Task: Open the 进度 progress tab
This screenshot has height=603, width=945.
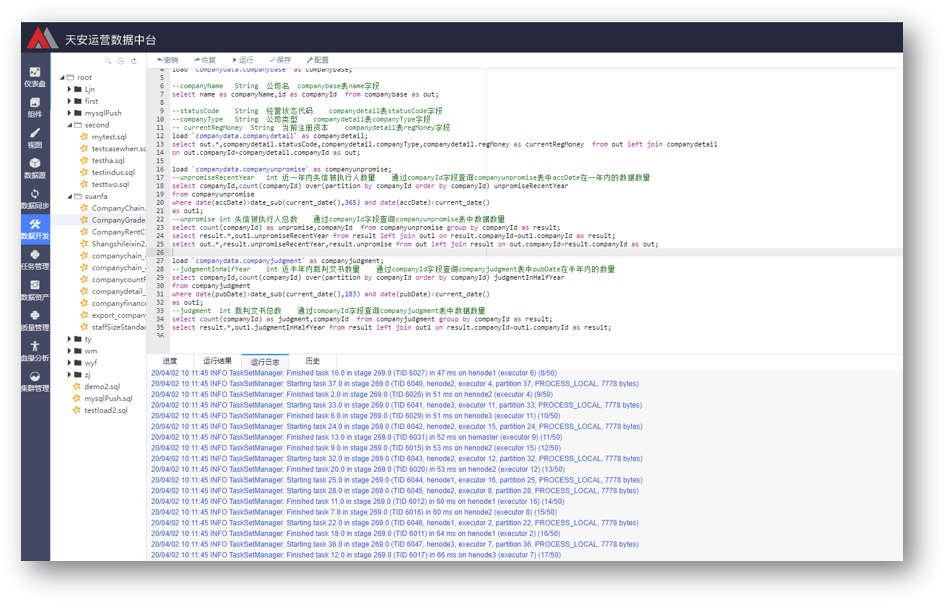Action: point(170,361)
